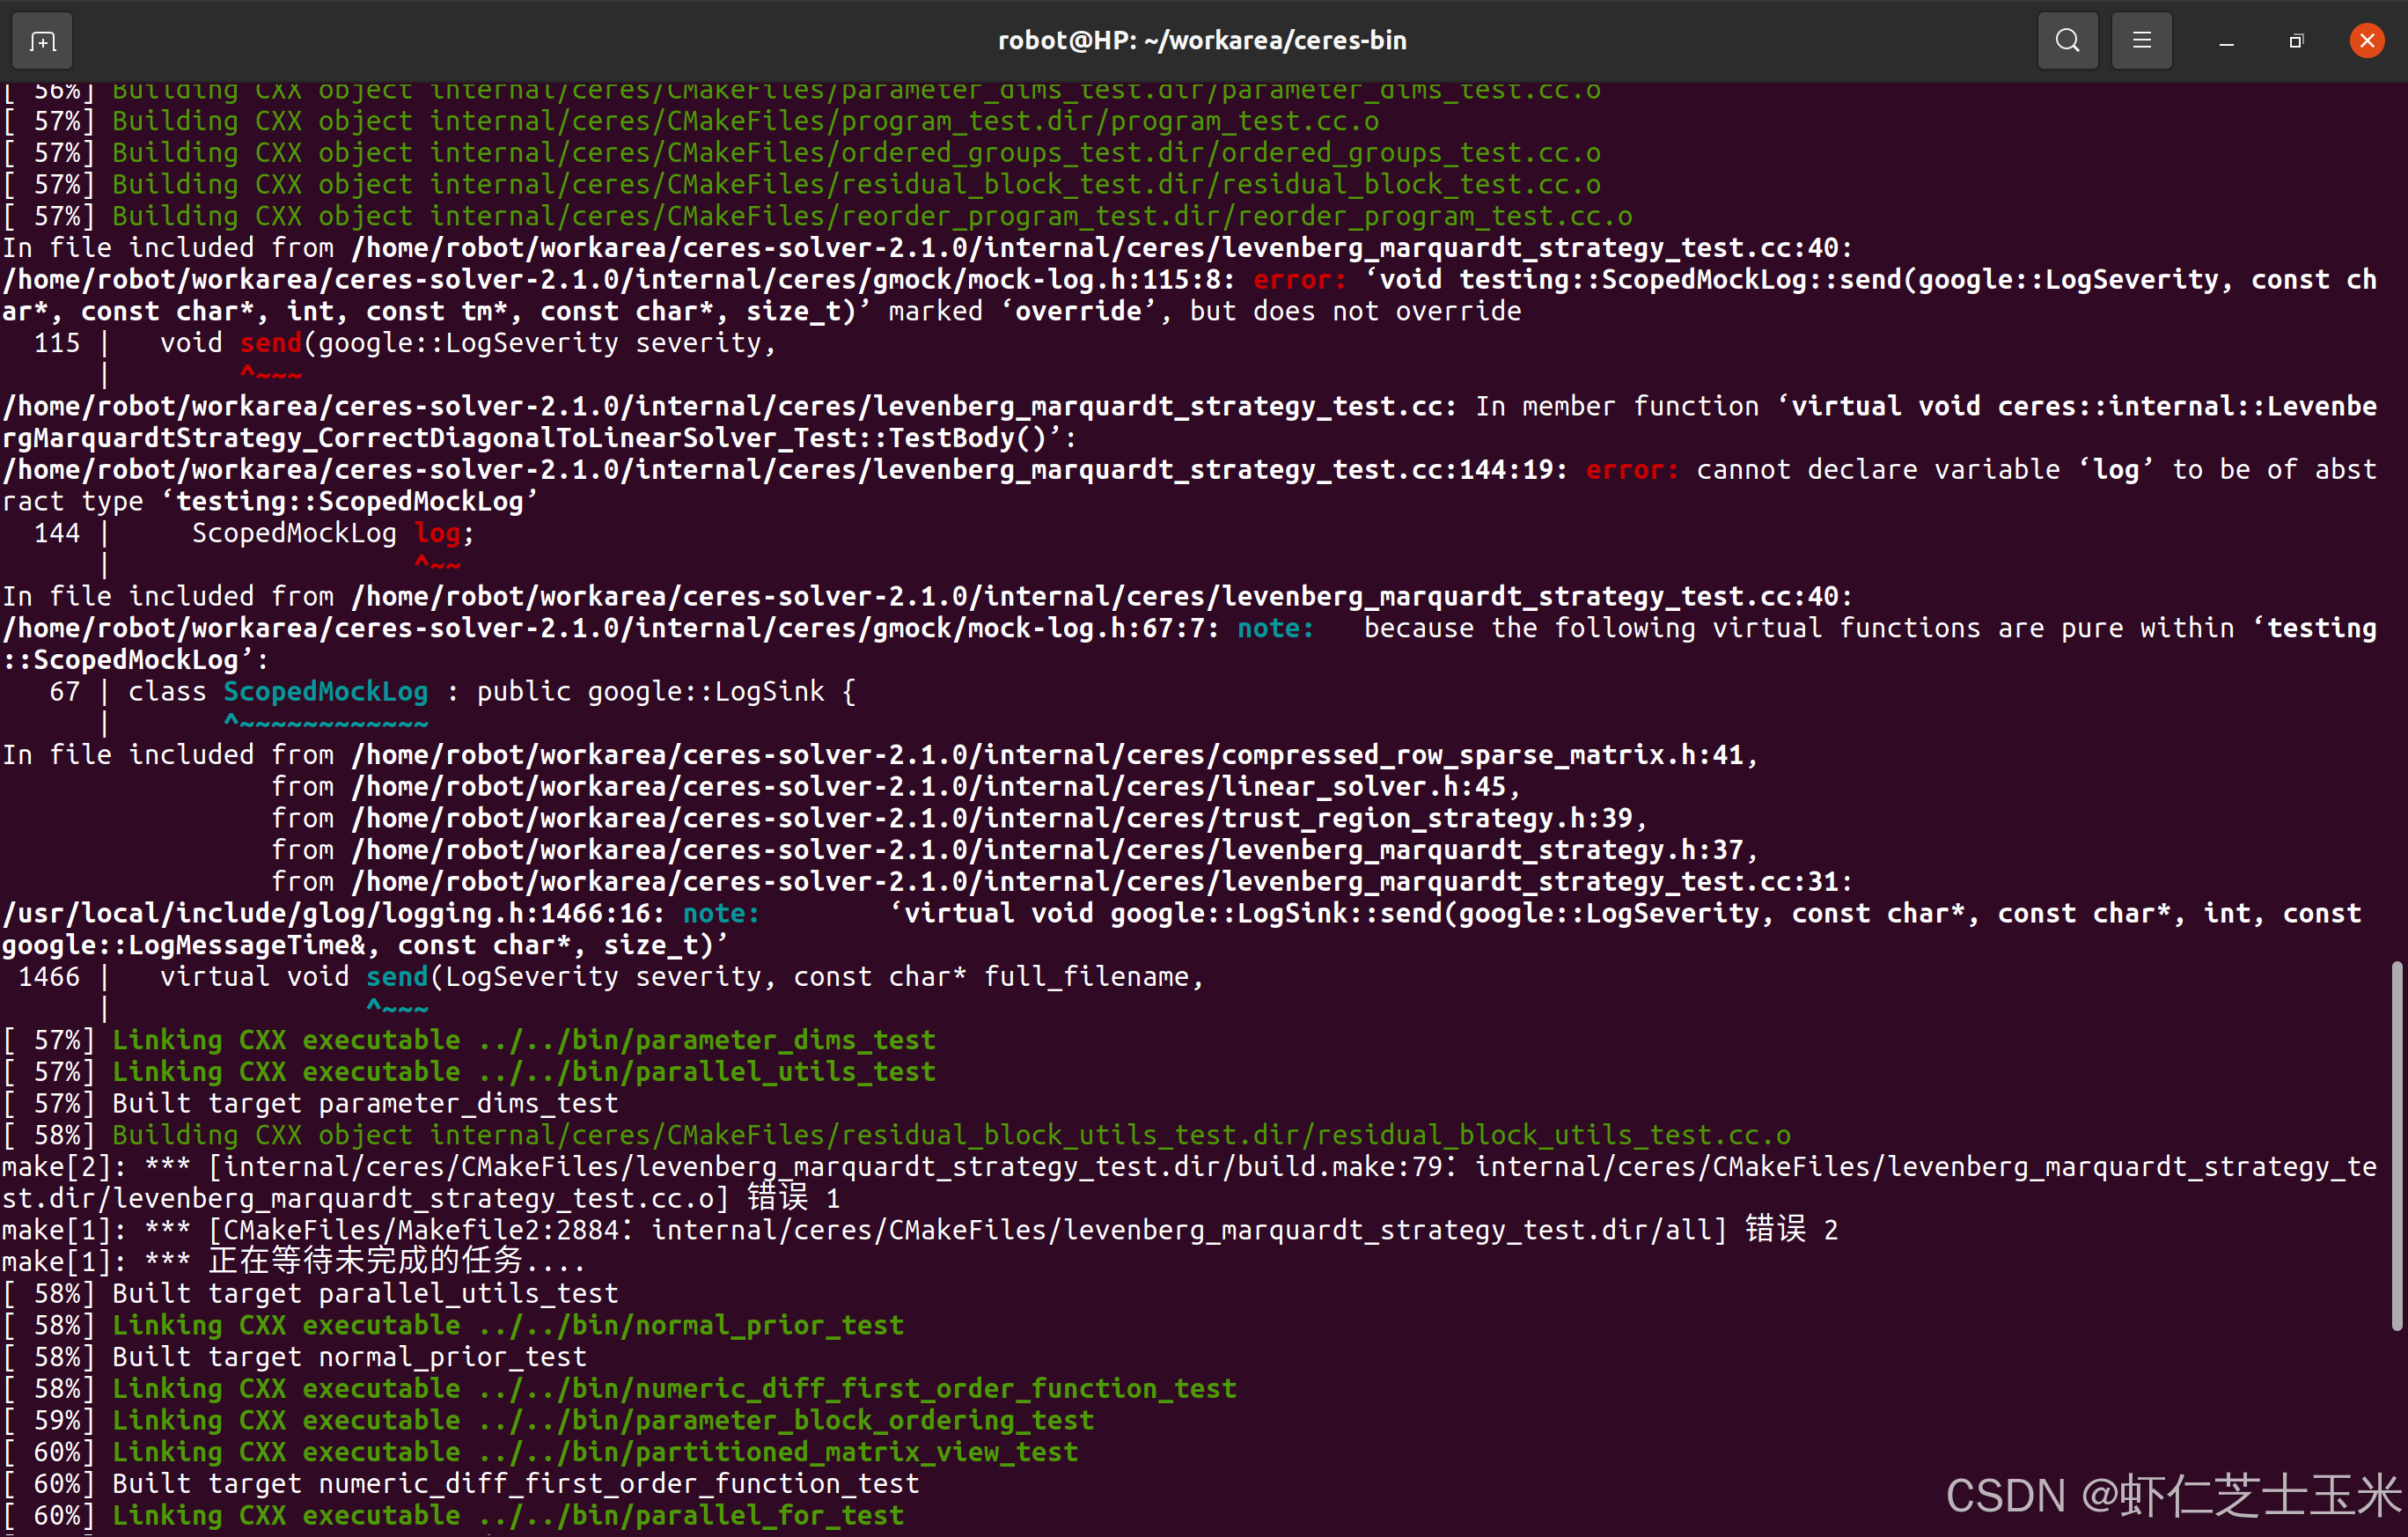
Task: Click 'Built target parameter_dims_test' line
Action: (365, 1103)
